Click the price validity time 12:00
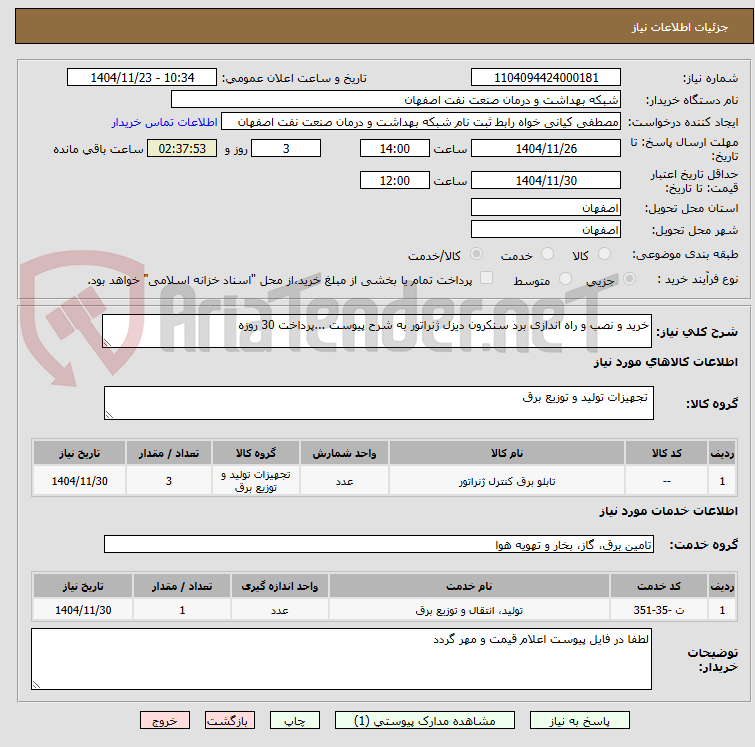The width and height of the screenshot is (755, 747). point(395,181)
